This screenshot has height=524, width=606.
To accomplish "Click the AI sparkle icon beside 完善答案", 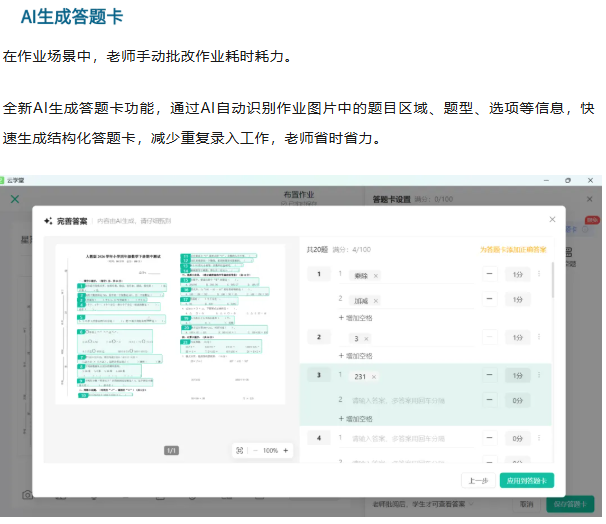I will (48, 221).
